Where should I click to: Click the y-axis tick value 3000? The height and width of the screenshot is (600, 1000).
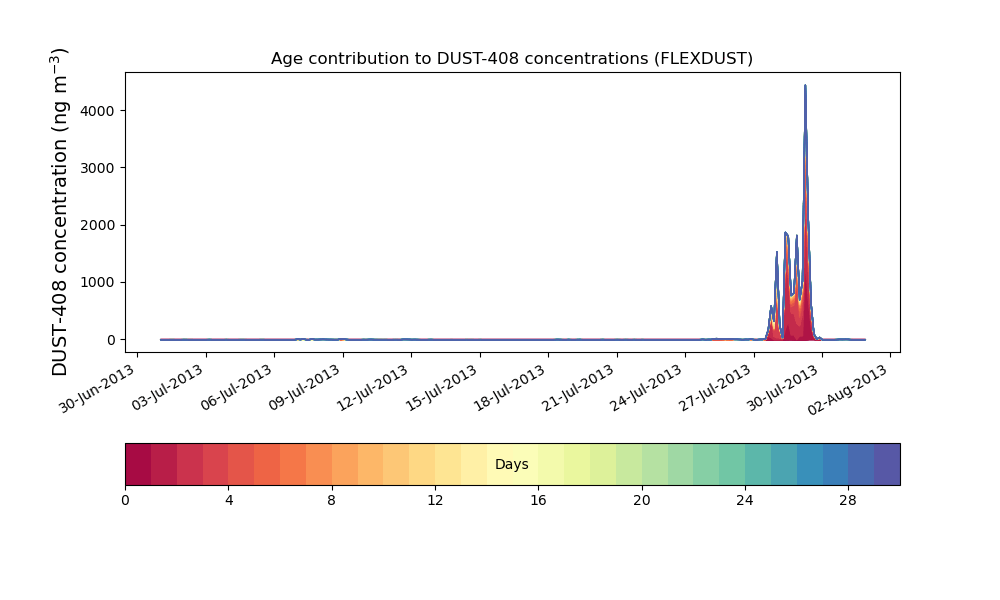coord(98,168)
